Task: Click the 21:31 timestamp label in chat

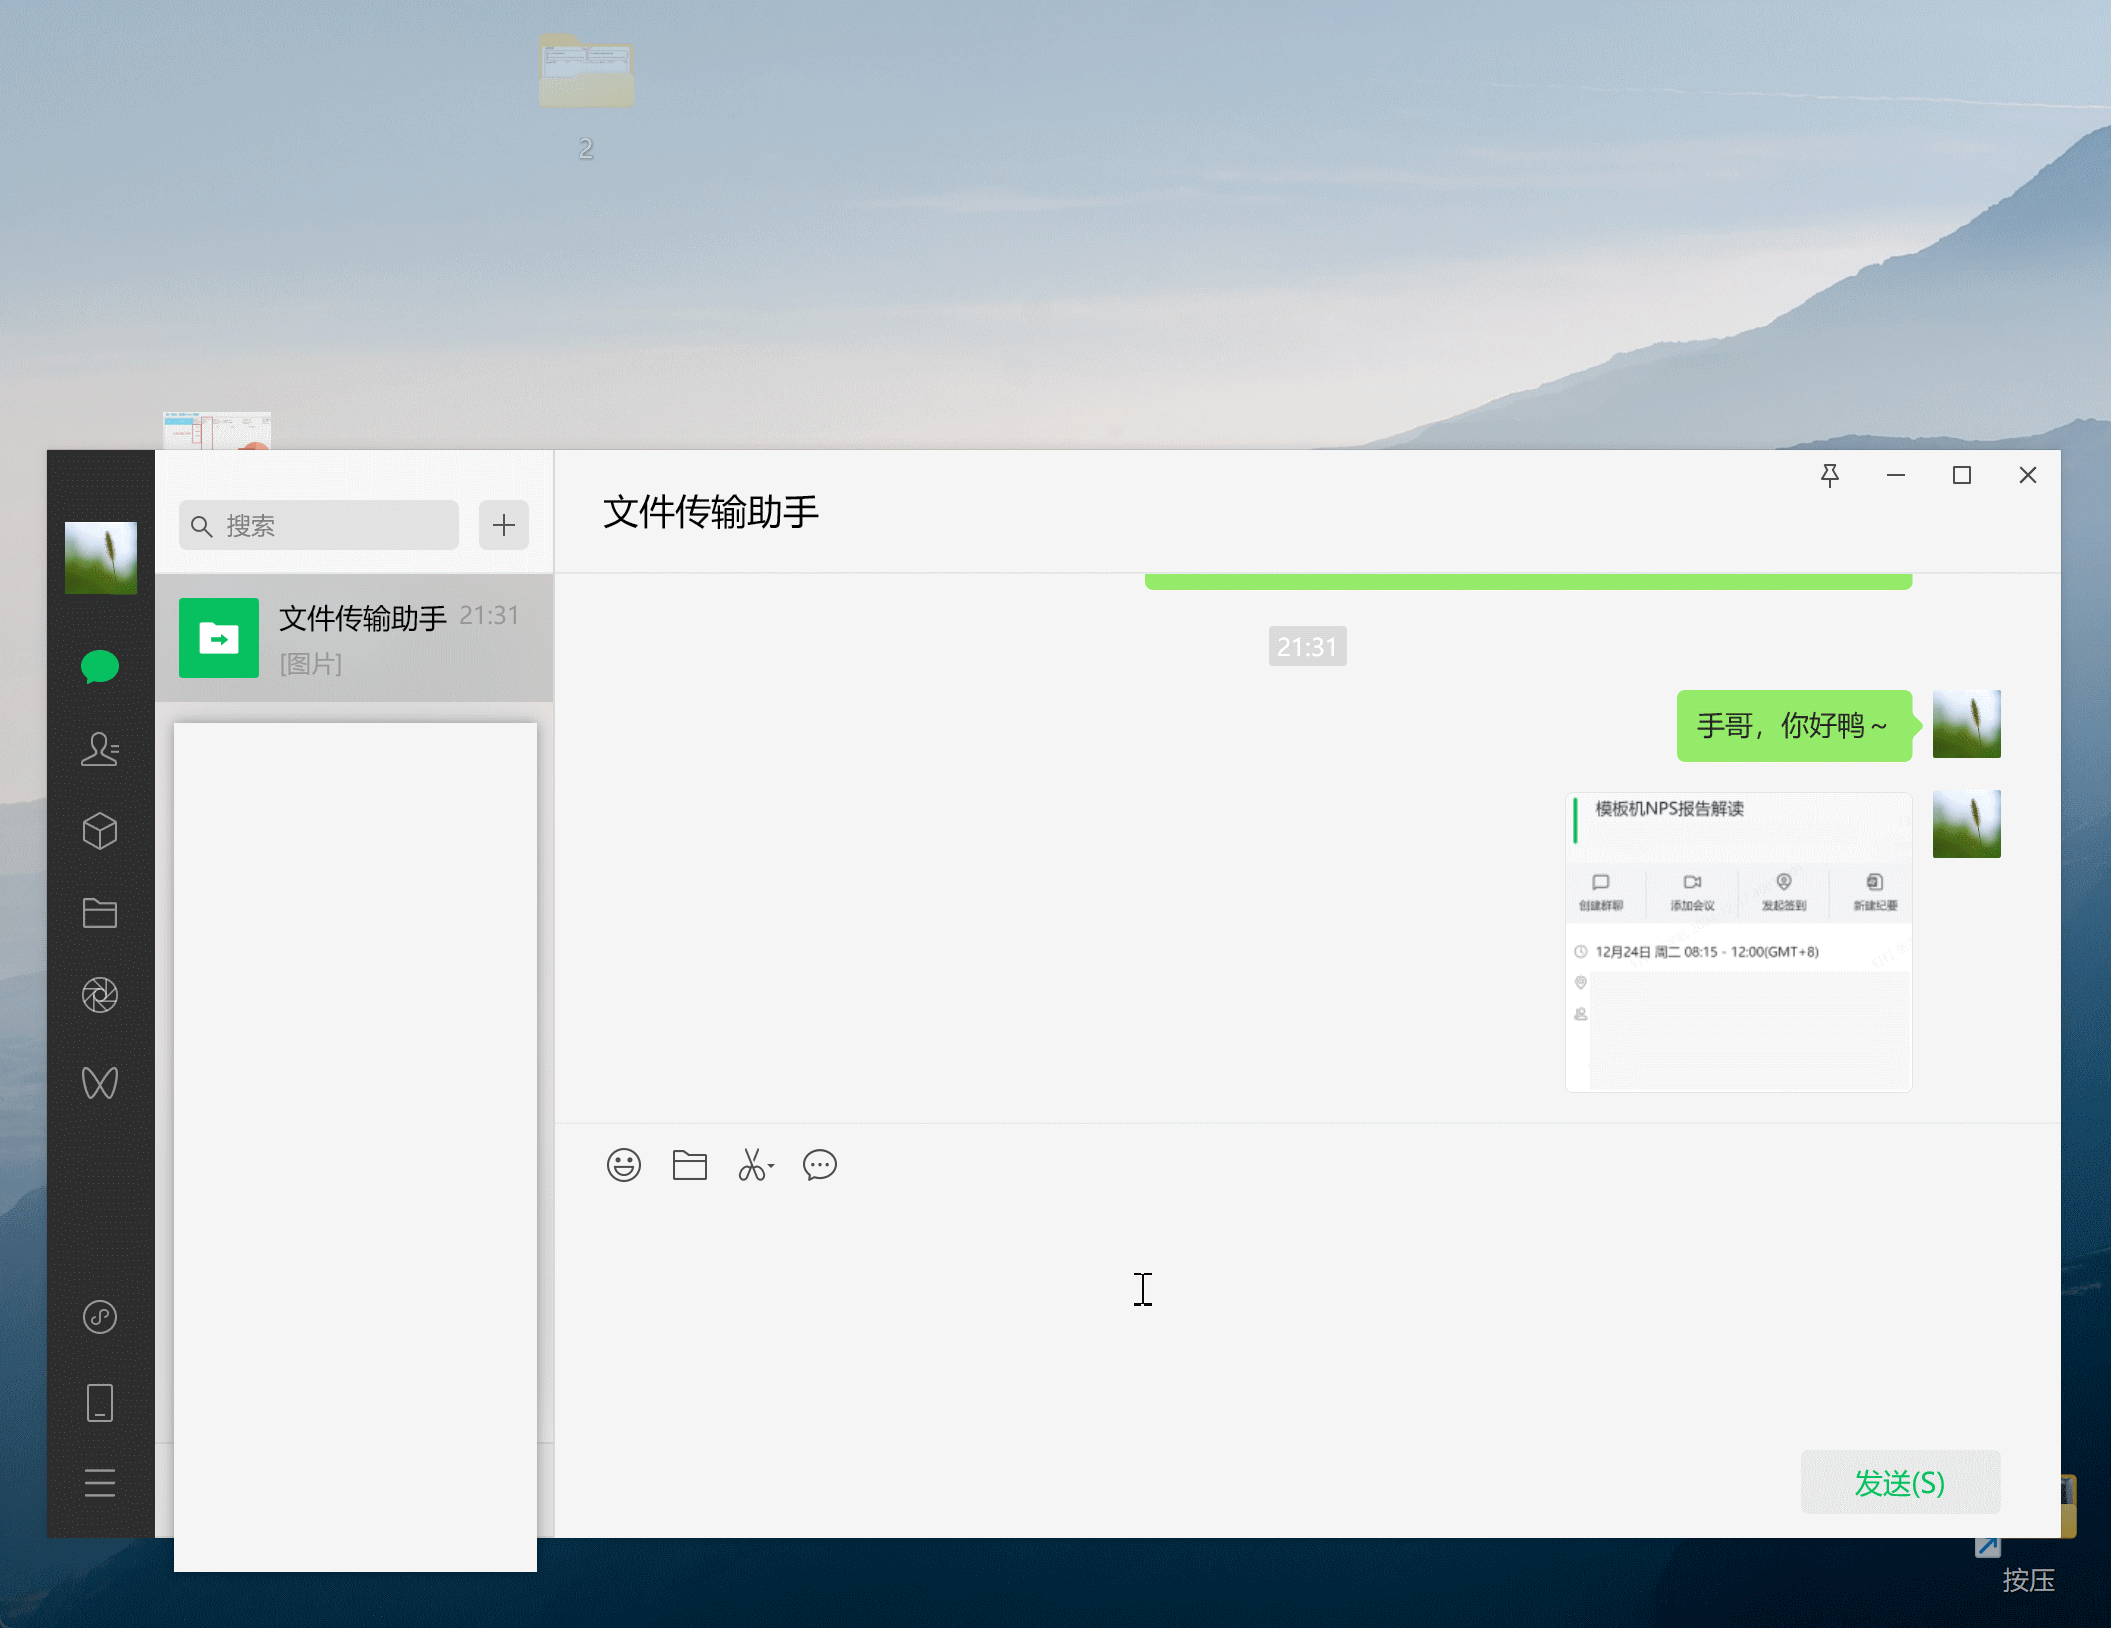Action: 1307,647
